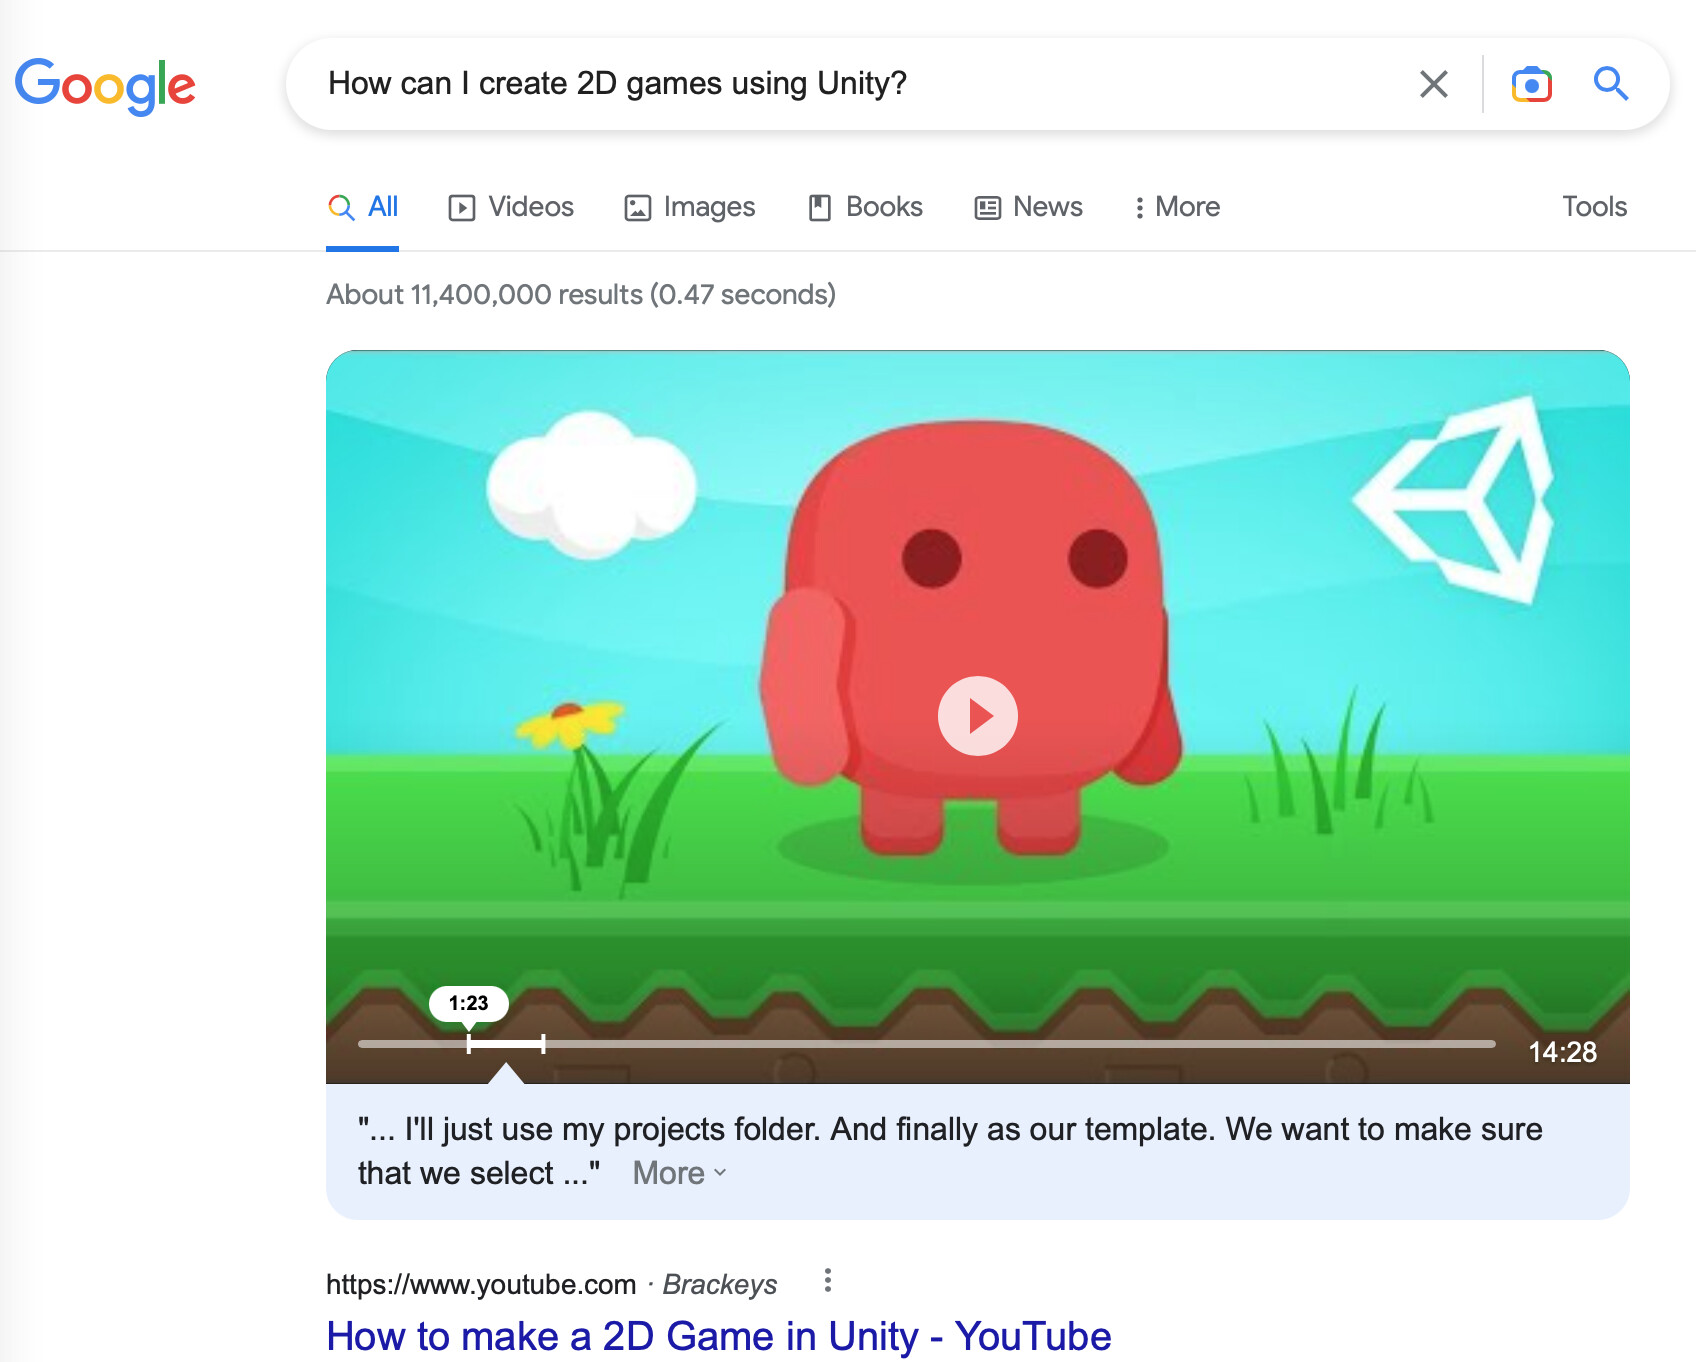Open the three-dot options for the YouTube result
1696x1362 pixels.
[x=827, y=1280]
